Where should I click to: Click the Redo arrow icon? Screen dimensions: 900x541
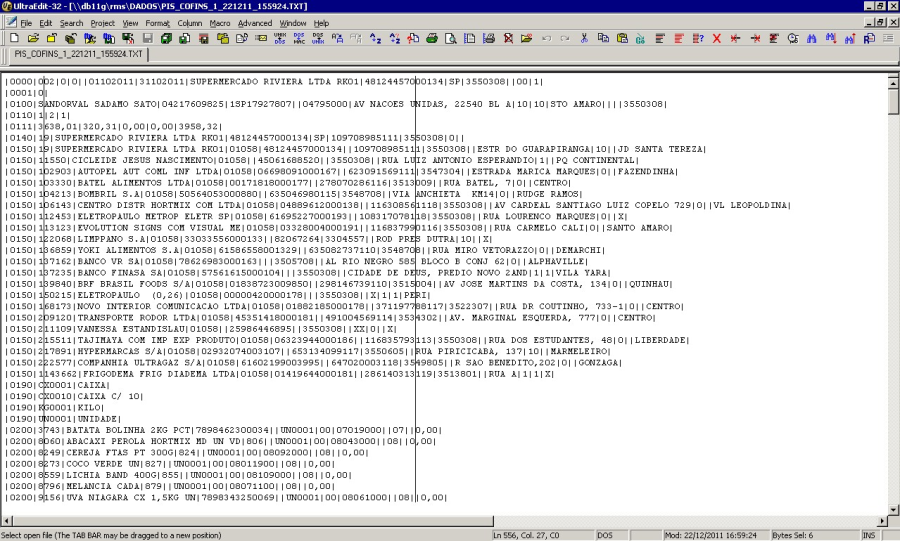[565, 38]
